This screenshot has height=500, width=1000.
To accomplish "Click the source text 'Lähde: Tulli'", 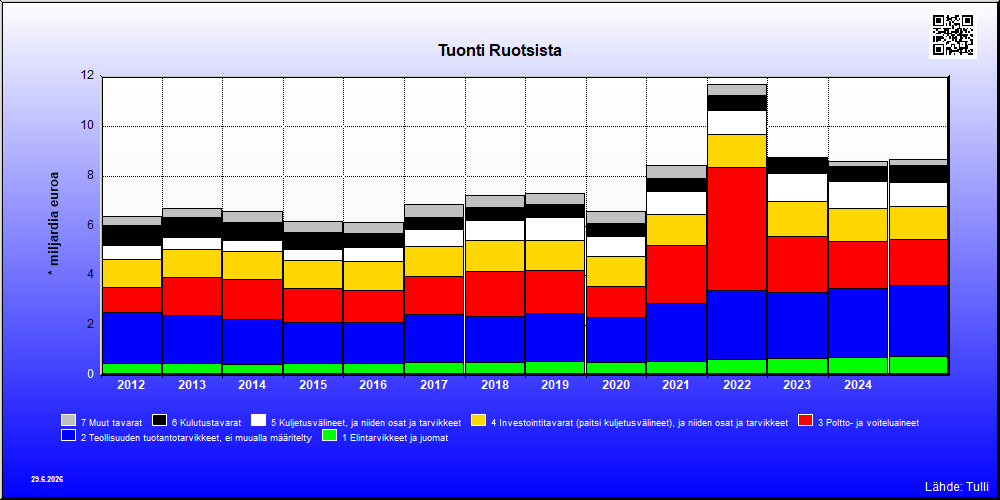I will point(957,487).
